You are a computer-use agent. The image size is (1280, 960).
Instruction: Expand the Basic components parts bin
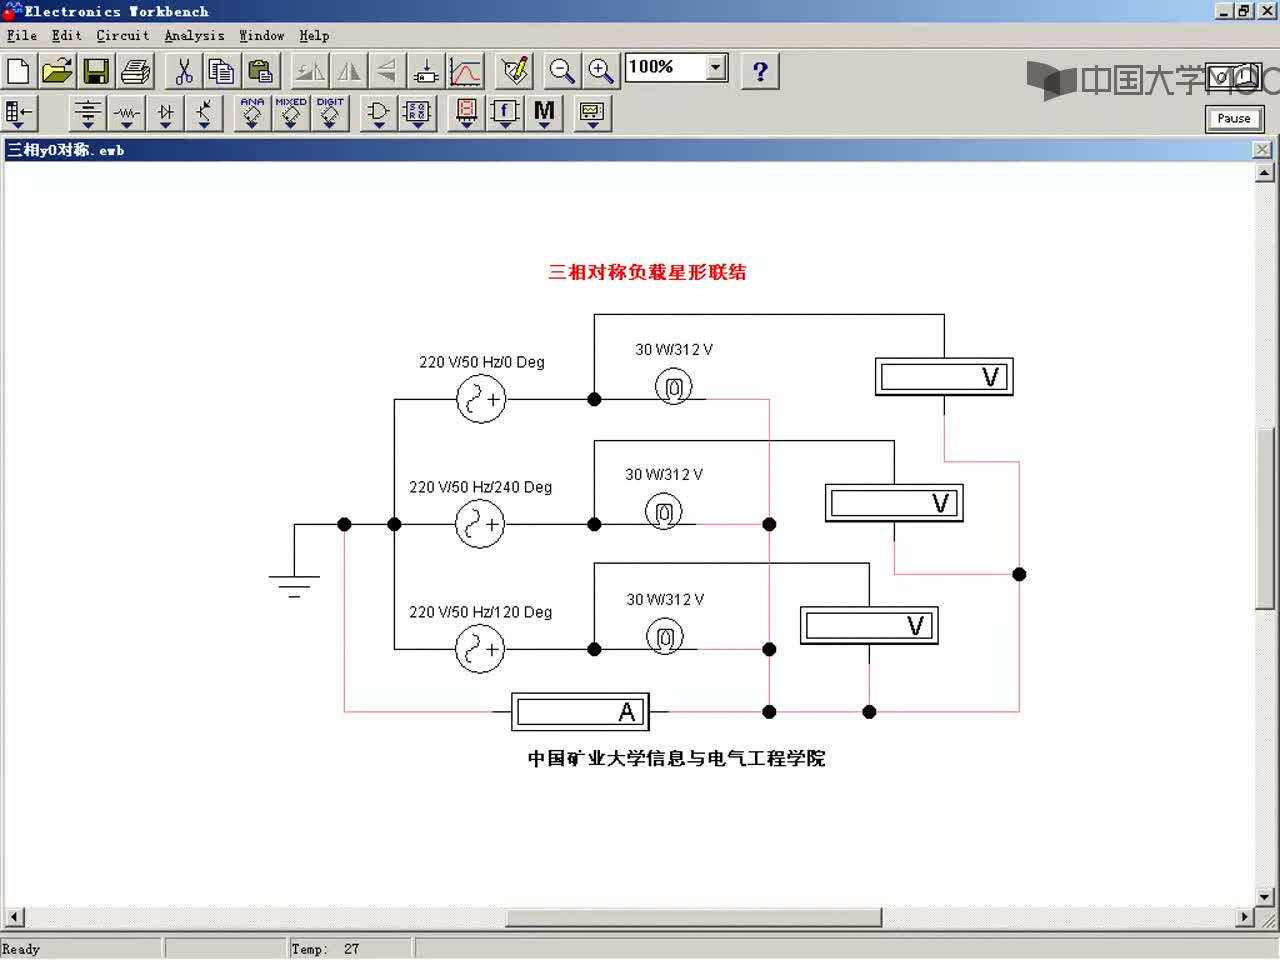tap(127, 113)
